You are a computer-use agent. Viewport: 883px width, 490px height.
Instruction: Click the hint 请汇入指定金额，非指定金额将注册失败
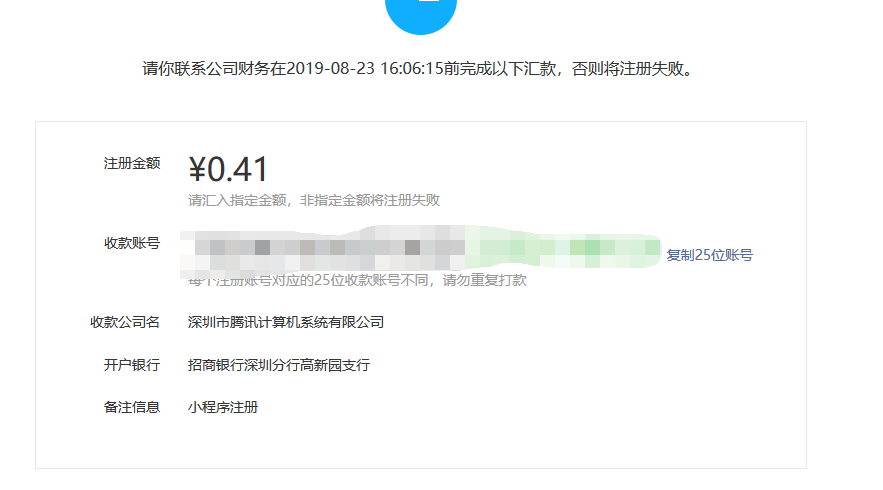click(x=314, y=201)
